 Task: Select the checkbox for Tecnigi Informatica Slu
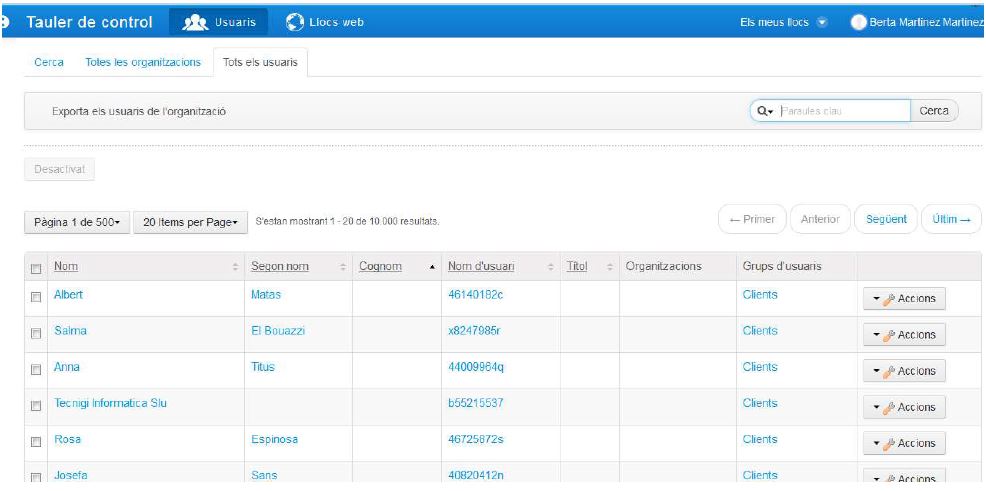36,405
